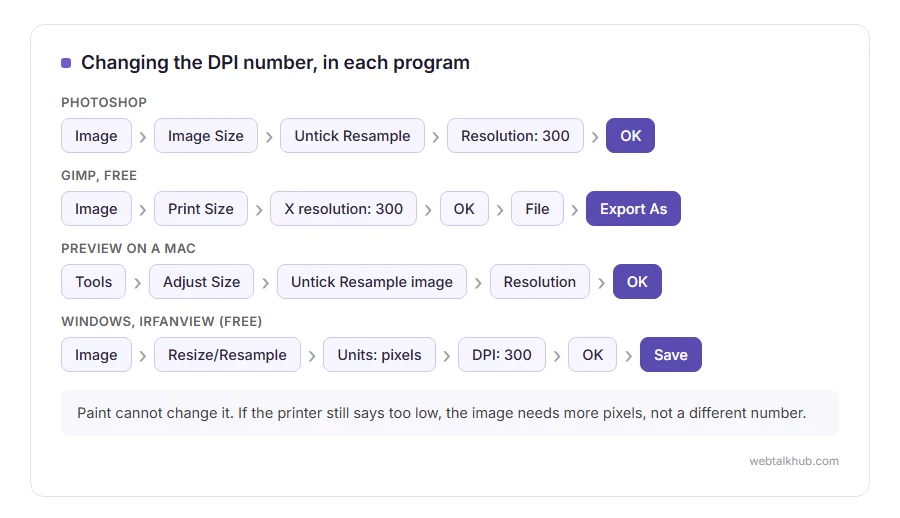
Task: Click the Units: pixels chip
Action: [379, 354]
